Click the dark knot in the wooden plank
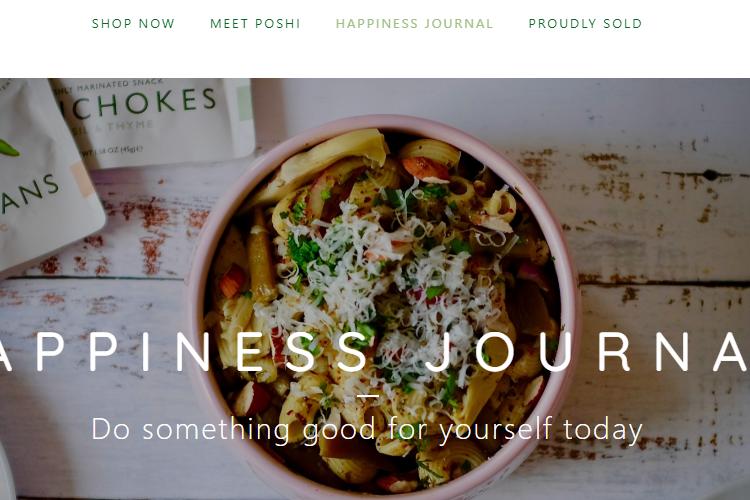The width and height of the screenshot is (750, 500). [x=711, y=175]
